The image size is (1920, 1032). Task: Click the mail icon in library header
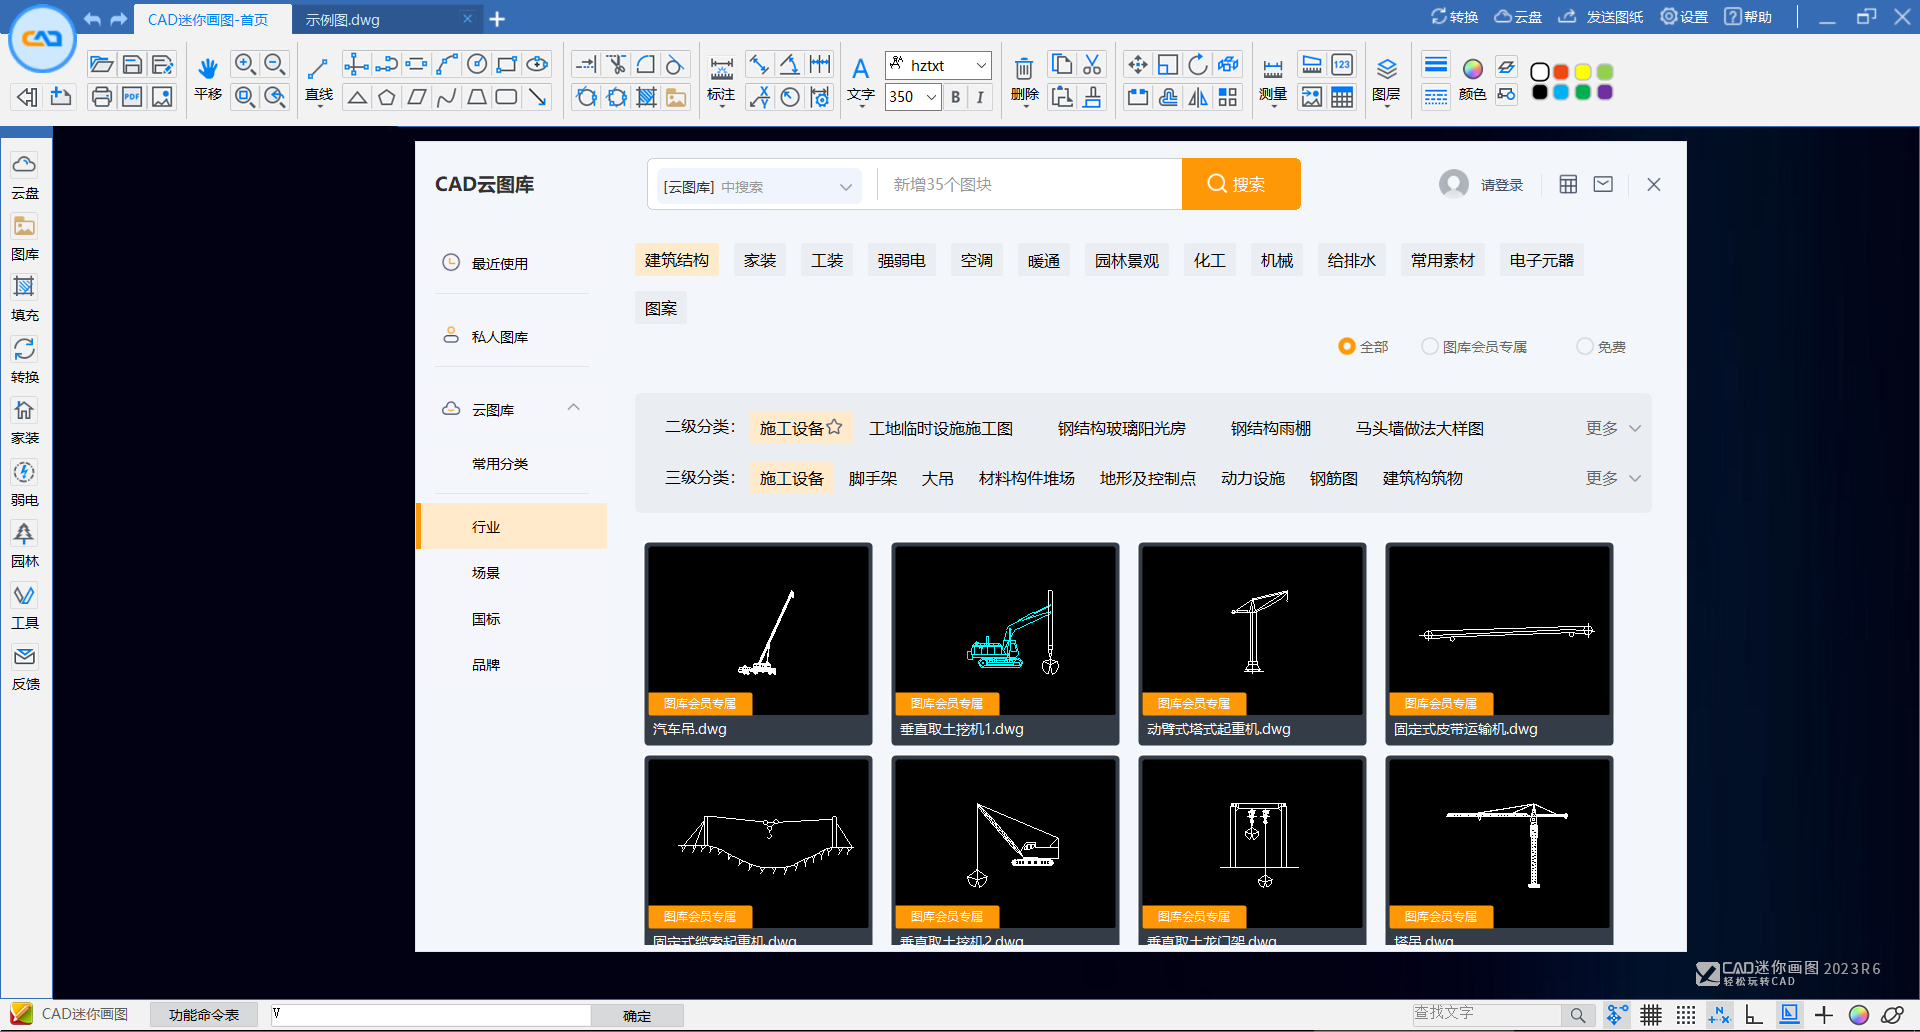1603,184
